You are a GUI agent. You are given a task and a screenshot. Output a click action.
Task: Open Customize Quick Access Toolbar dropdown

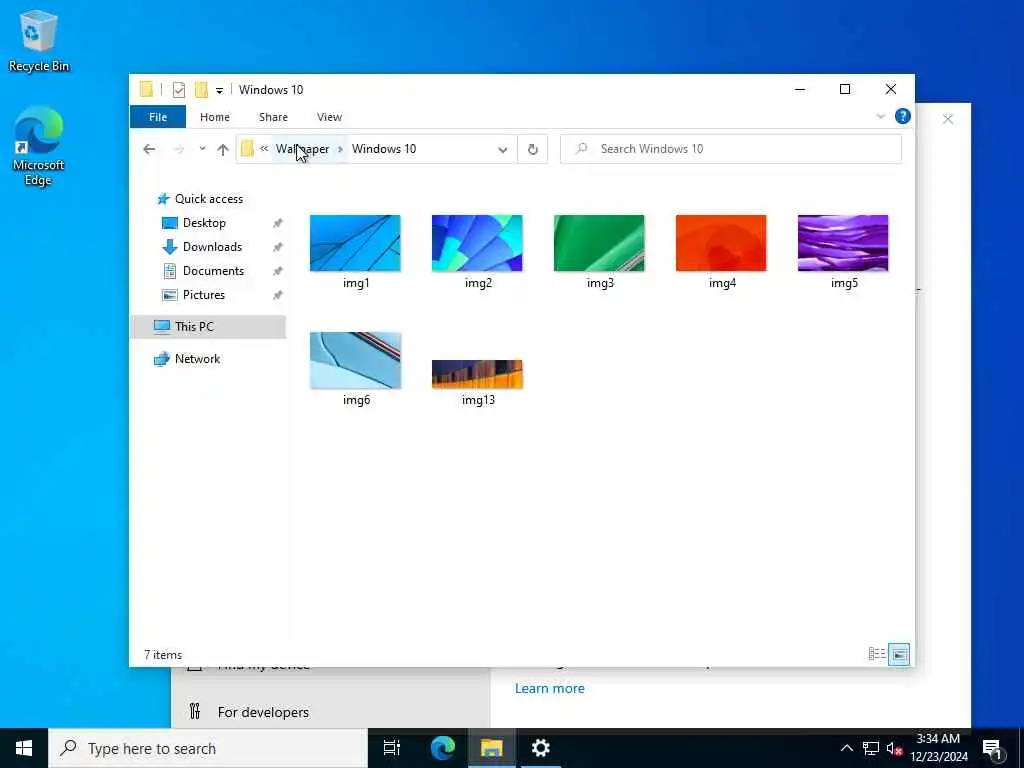click(x=219, y=90)
